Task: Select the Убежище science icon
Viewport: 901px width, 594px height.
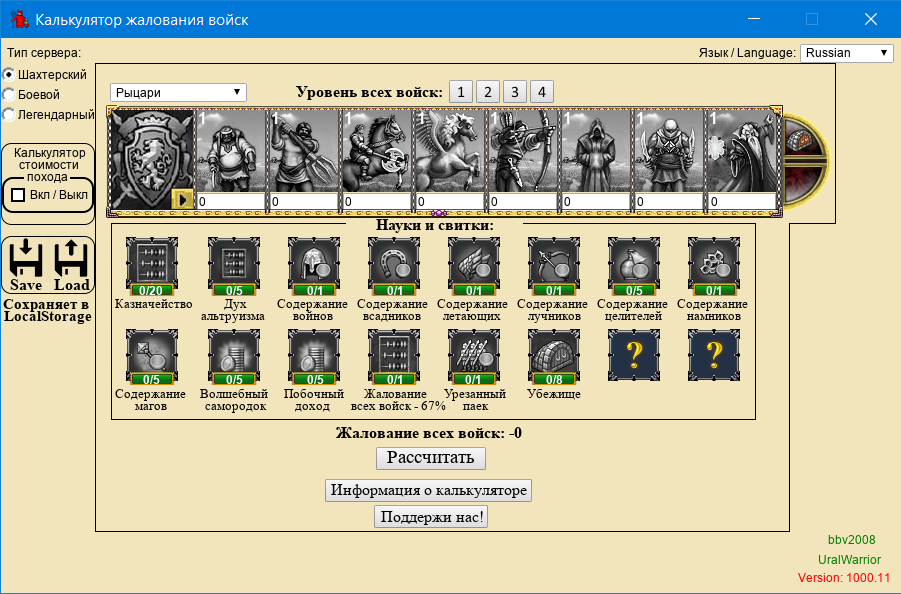Action: pyautogui.click(x=553, y=354)
